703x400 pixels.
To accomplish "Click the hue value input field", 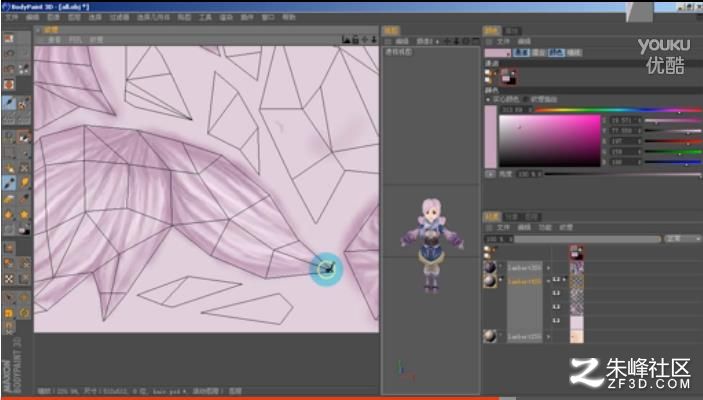I will click(x=516, y=109).
